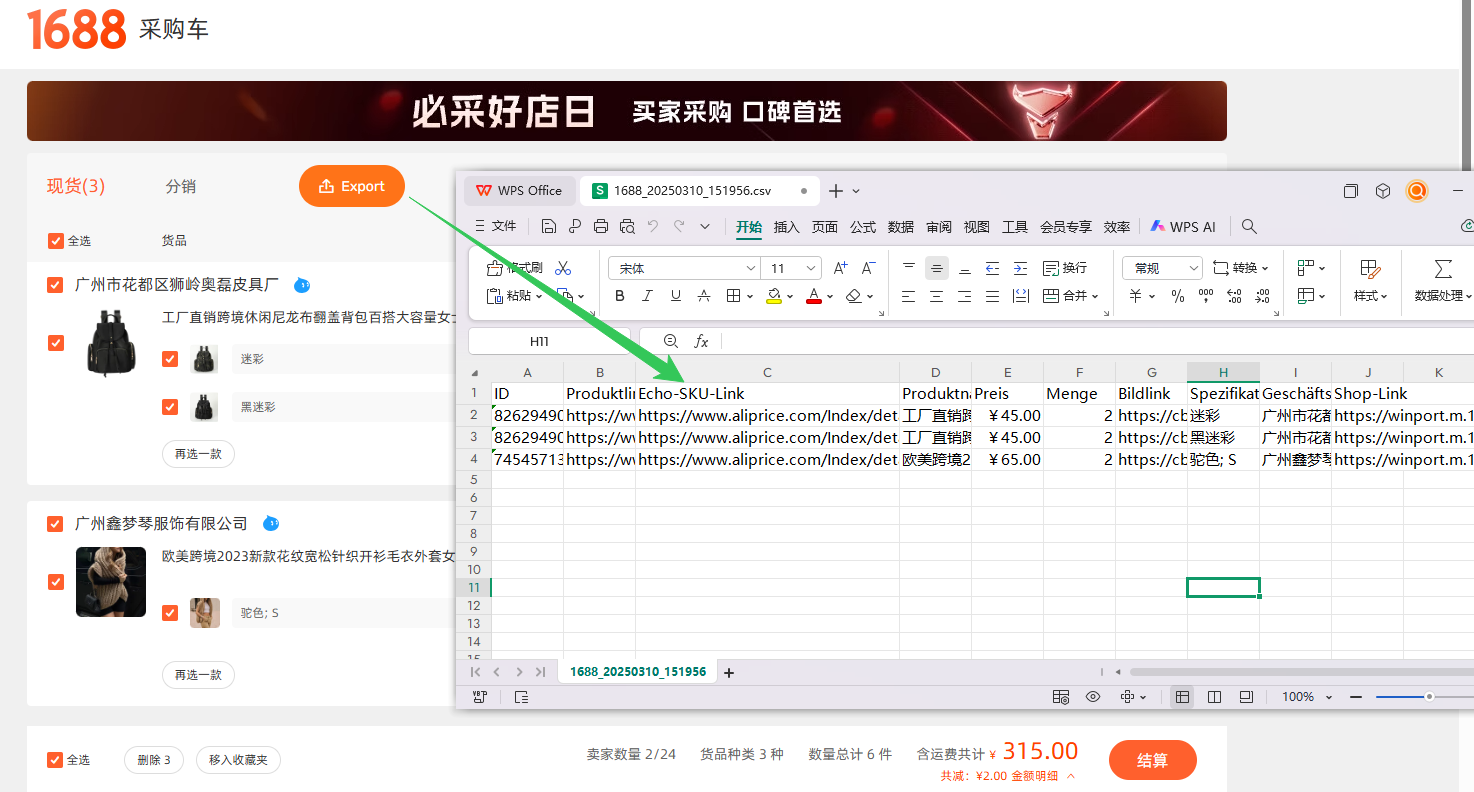Uncheck the backpack product checkbox
The image size is (1474, 792).
pos(56,343)
